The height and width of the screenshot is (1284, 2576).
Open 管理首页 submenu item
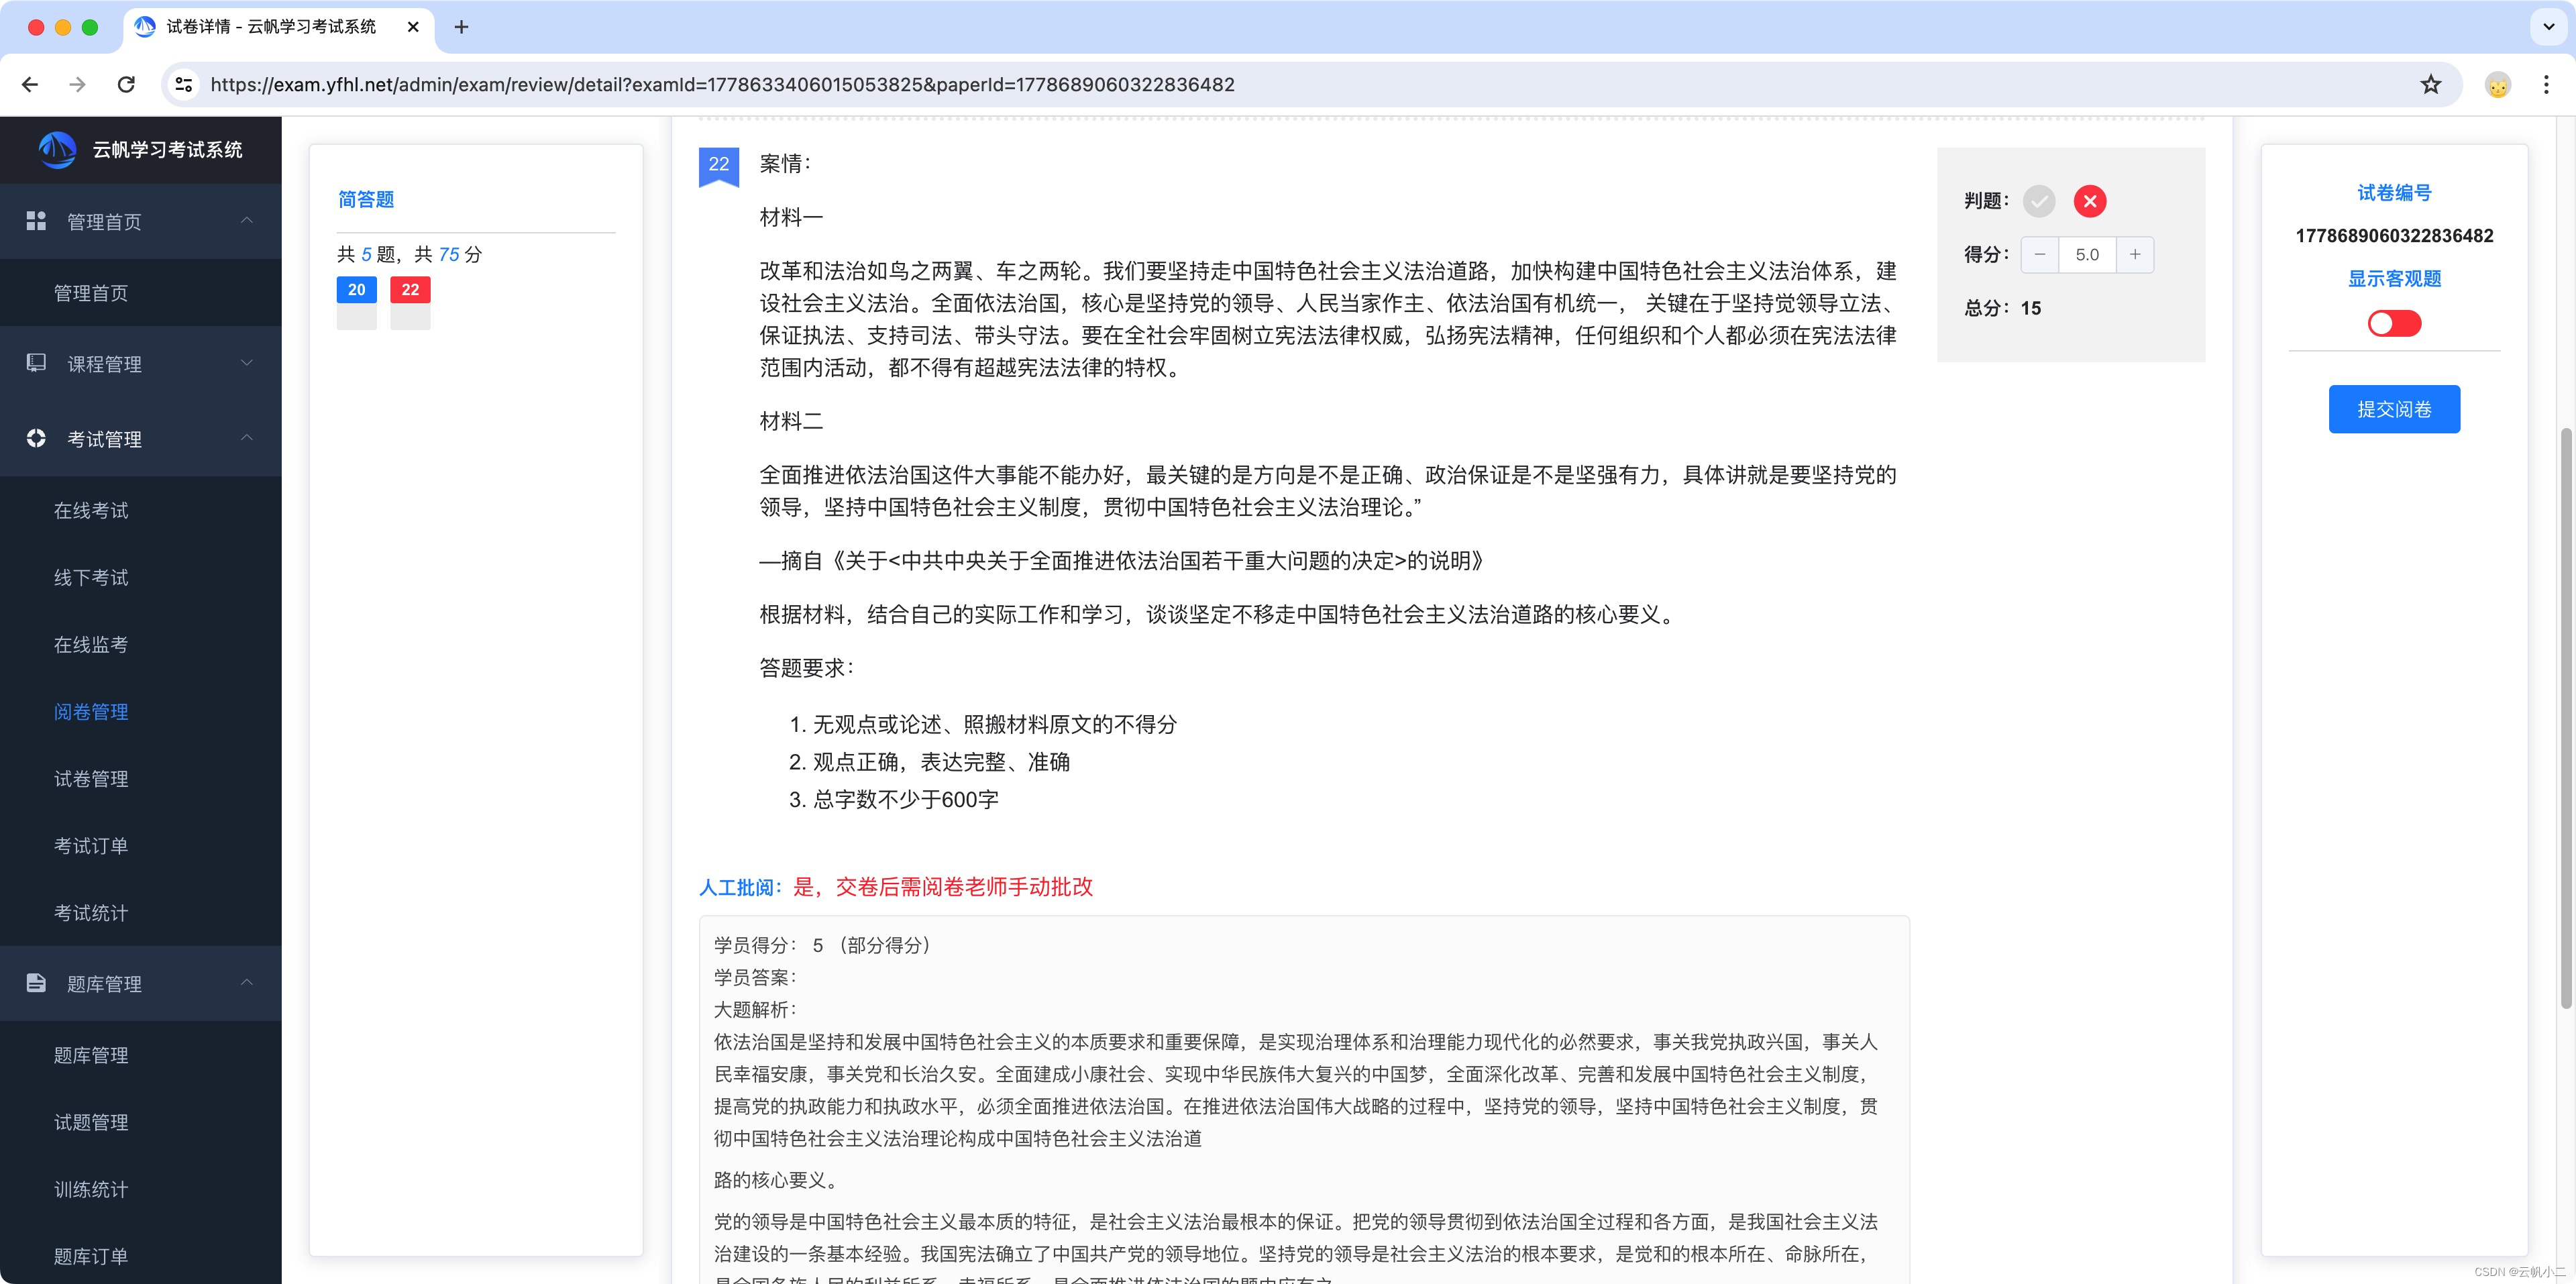click(x=141, y=293)
